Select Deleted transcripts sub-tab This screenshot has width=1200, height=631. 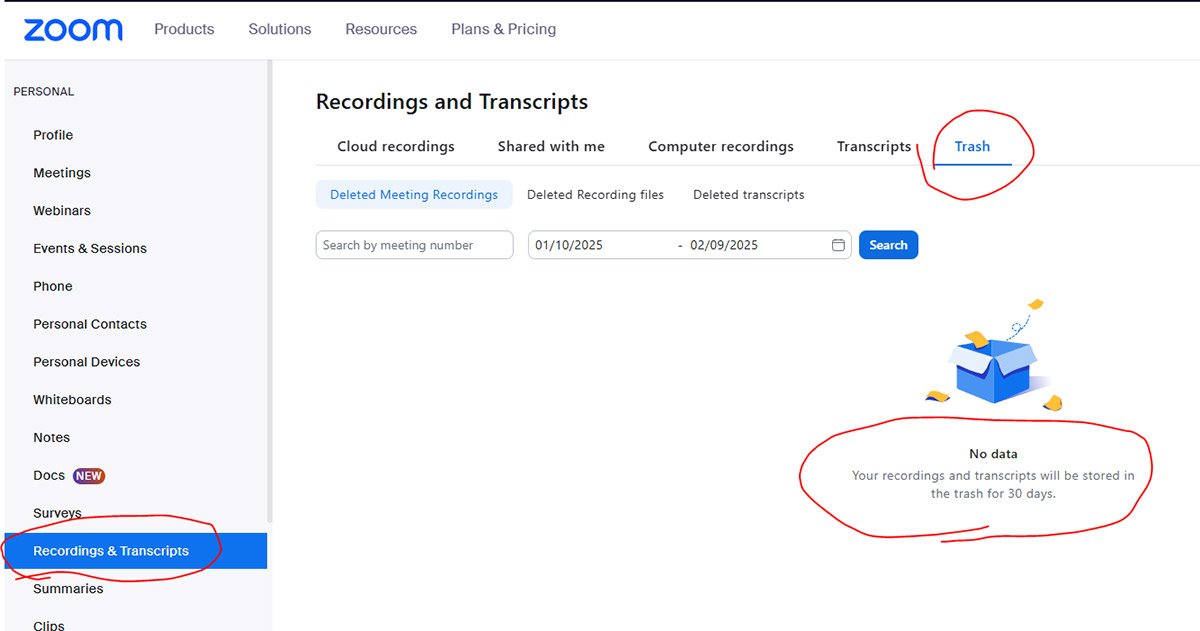pyautogui.click(x=749, y=195)
